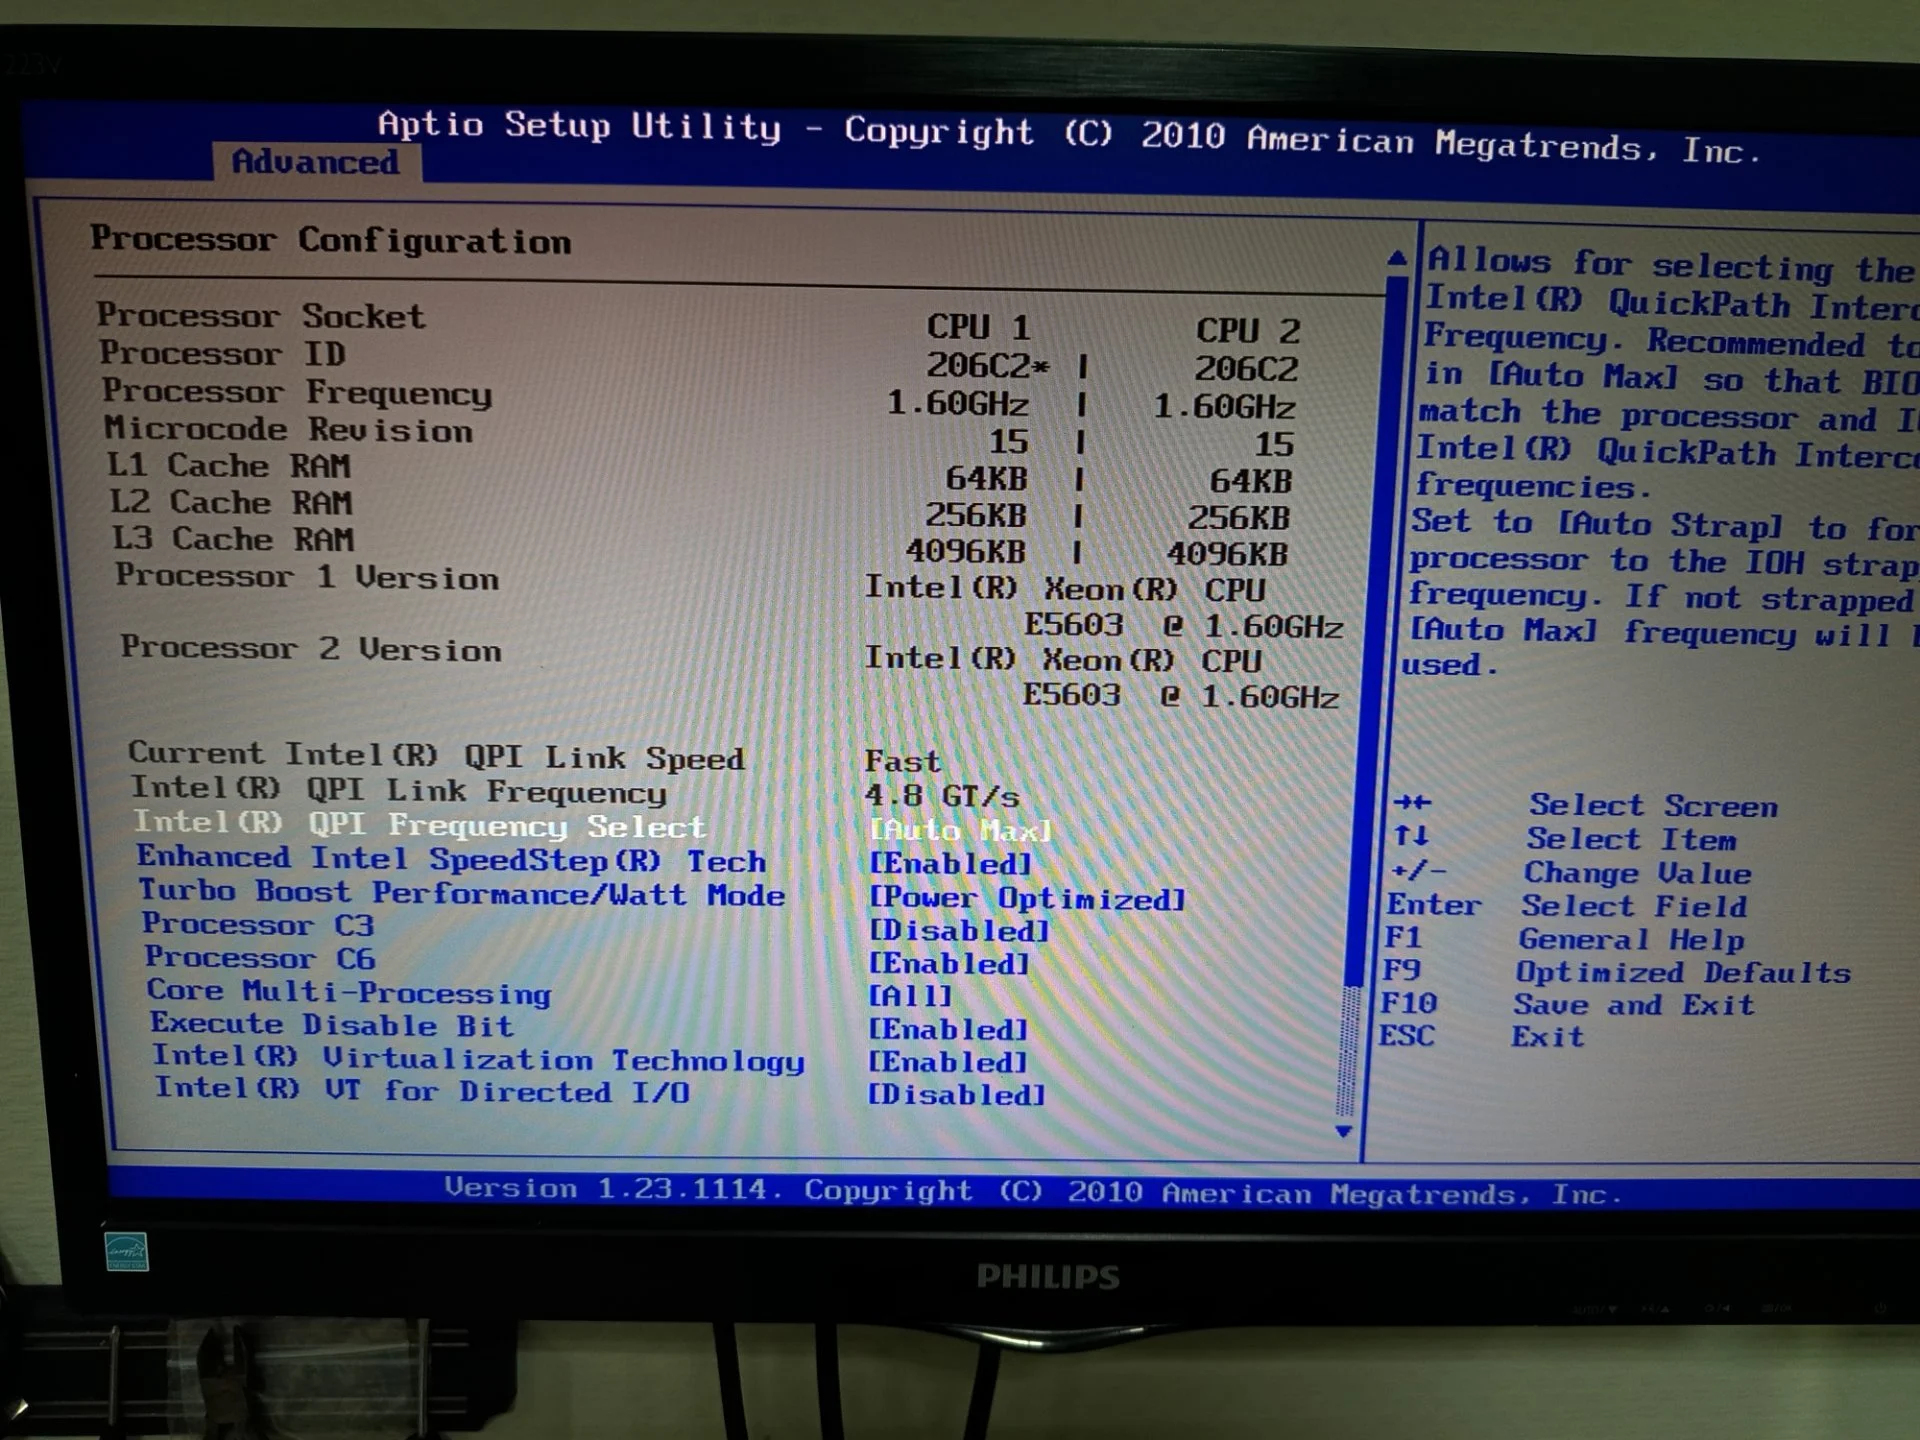Click CPU 2 L3 cache value 4096KB

point(1227,554)
